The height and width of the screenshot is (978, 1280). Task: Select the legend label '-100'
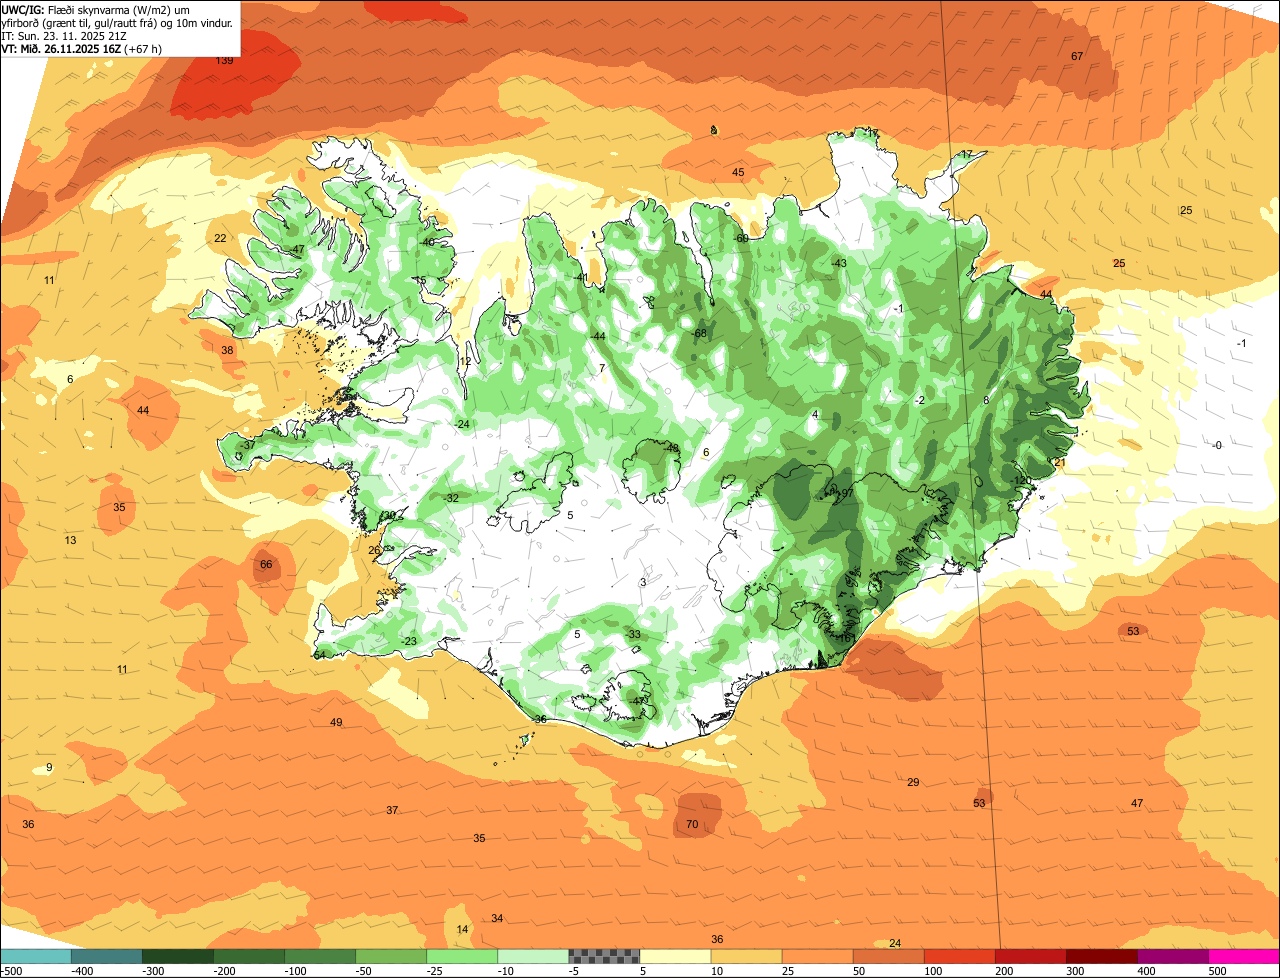(x=295, y=971)
